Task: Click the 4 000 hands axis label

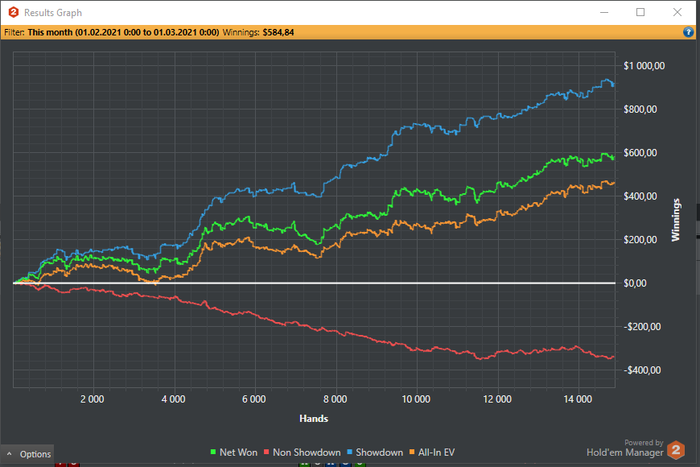Action: (173, 399)
